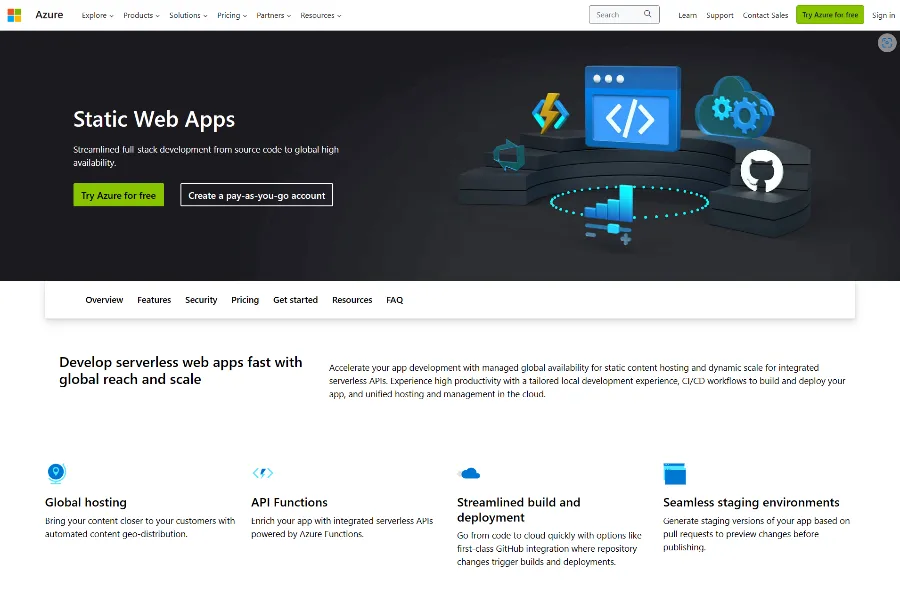Click the GitHub logo in hero image
The width and height of the screenshot is (900, 600).
761,172
